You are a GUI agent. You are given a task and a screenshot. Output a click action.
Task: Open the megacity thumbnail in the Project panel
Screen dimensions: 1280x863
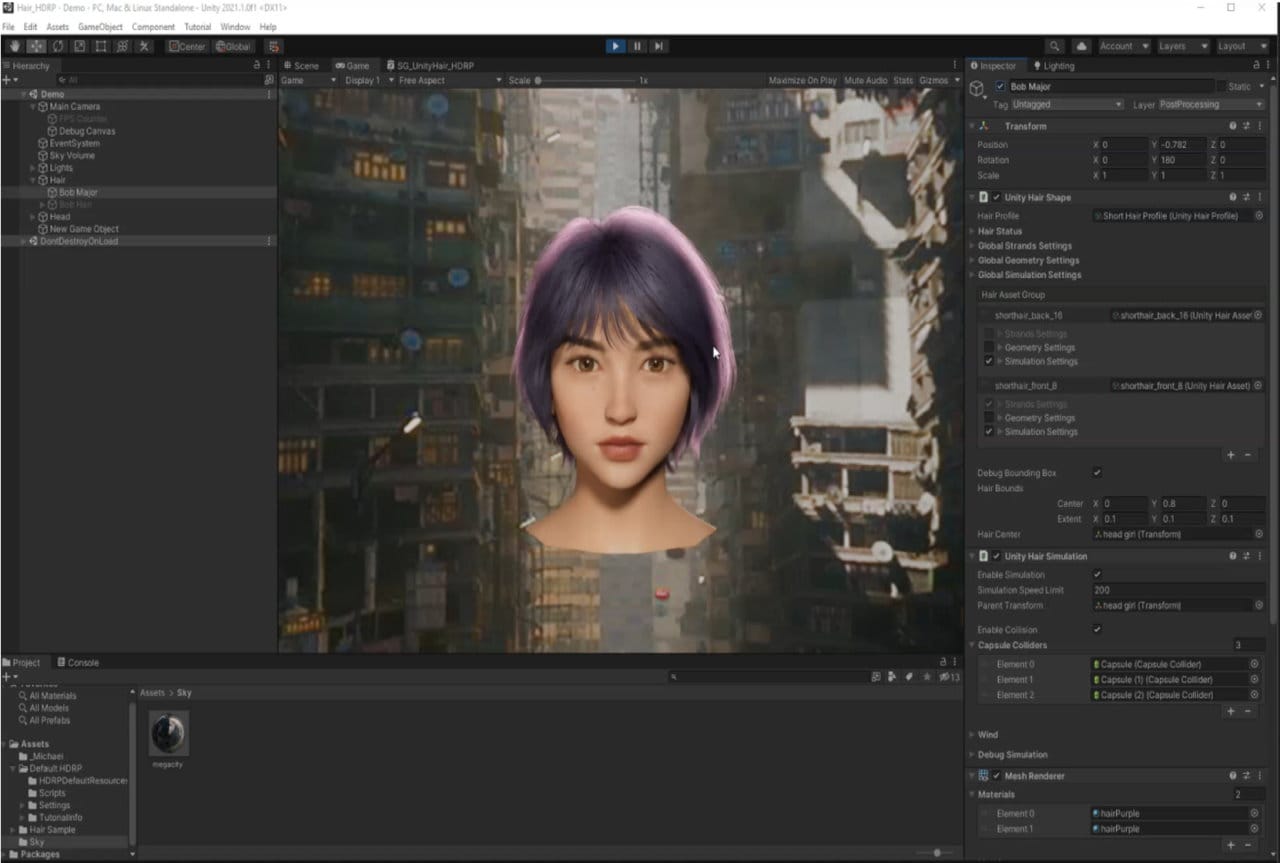tap(168, 733)
